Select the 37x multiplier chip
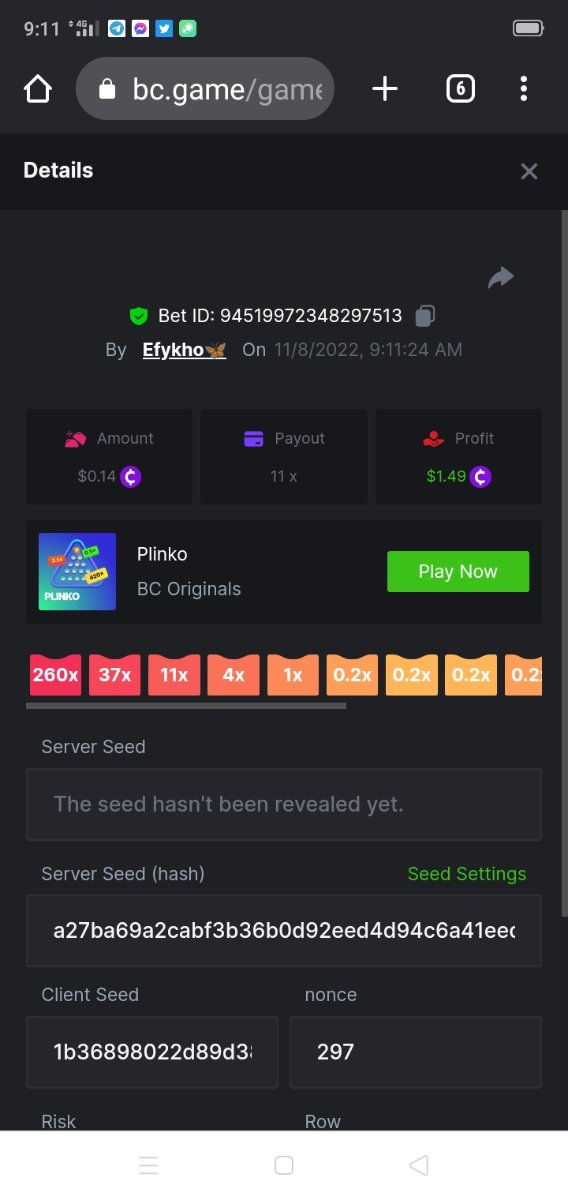568x1200 pixels. [114, 675]
